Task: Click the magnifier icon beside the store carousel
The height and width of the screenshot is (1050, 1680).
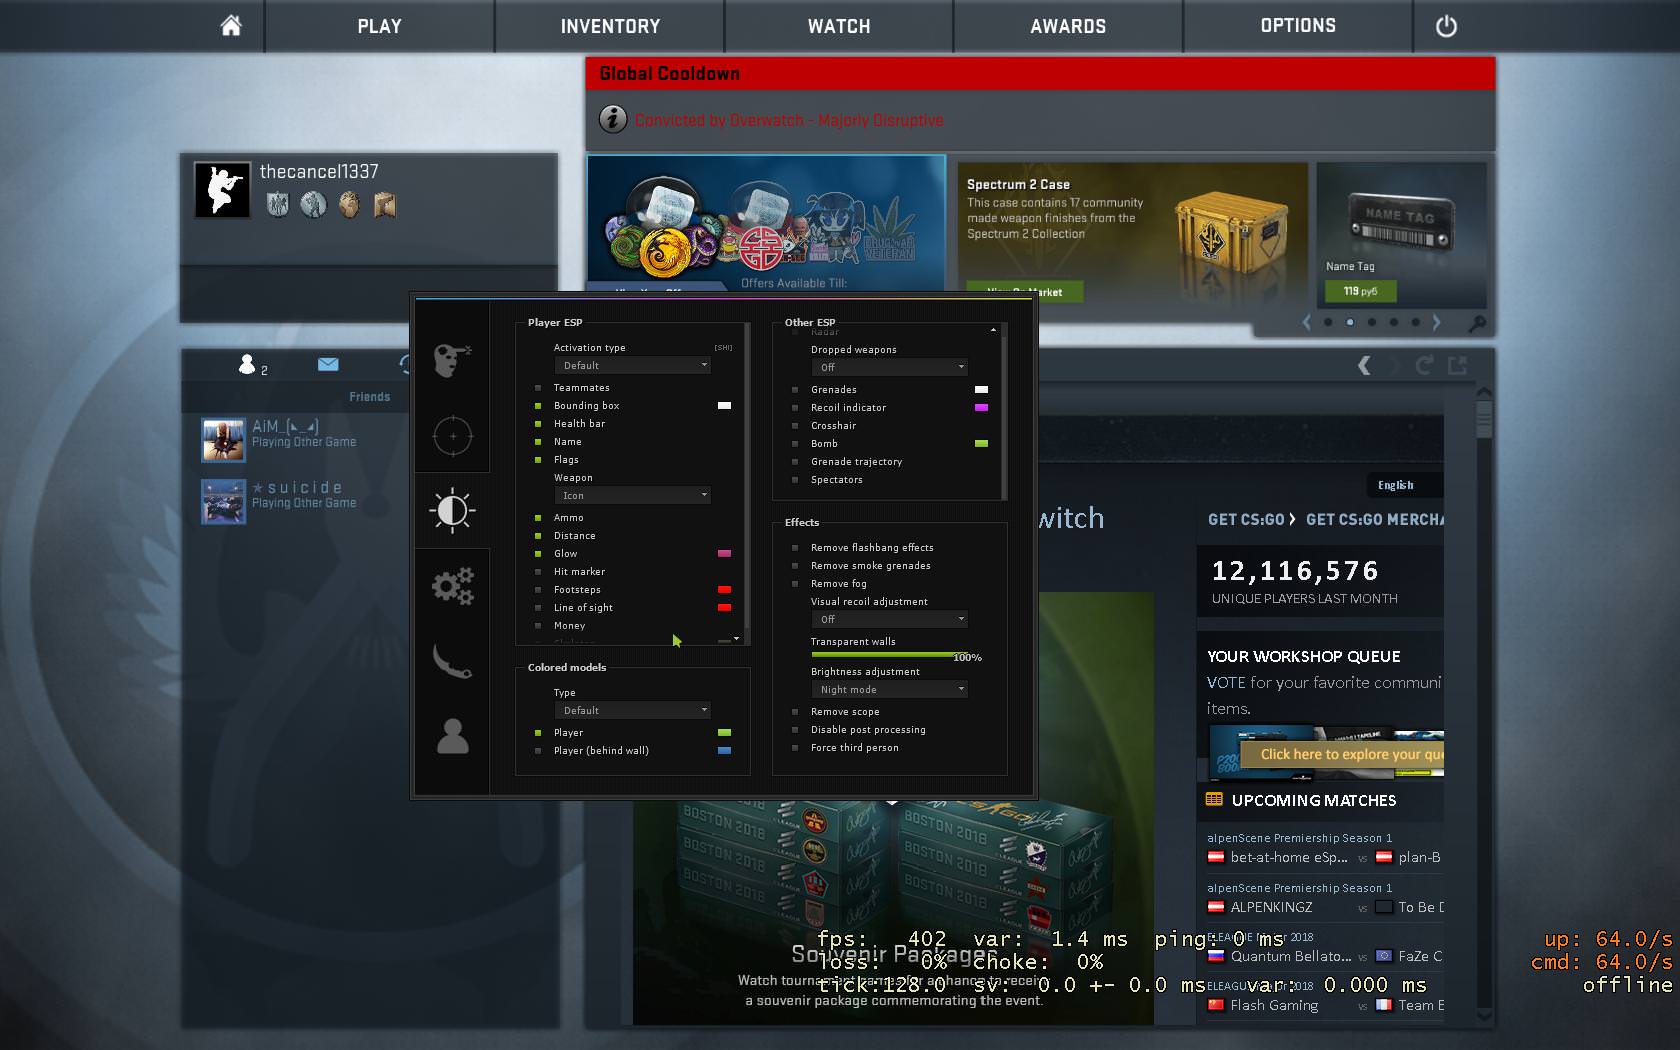Action: (x=1477, y=323)
